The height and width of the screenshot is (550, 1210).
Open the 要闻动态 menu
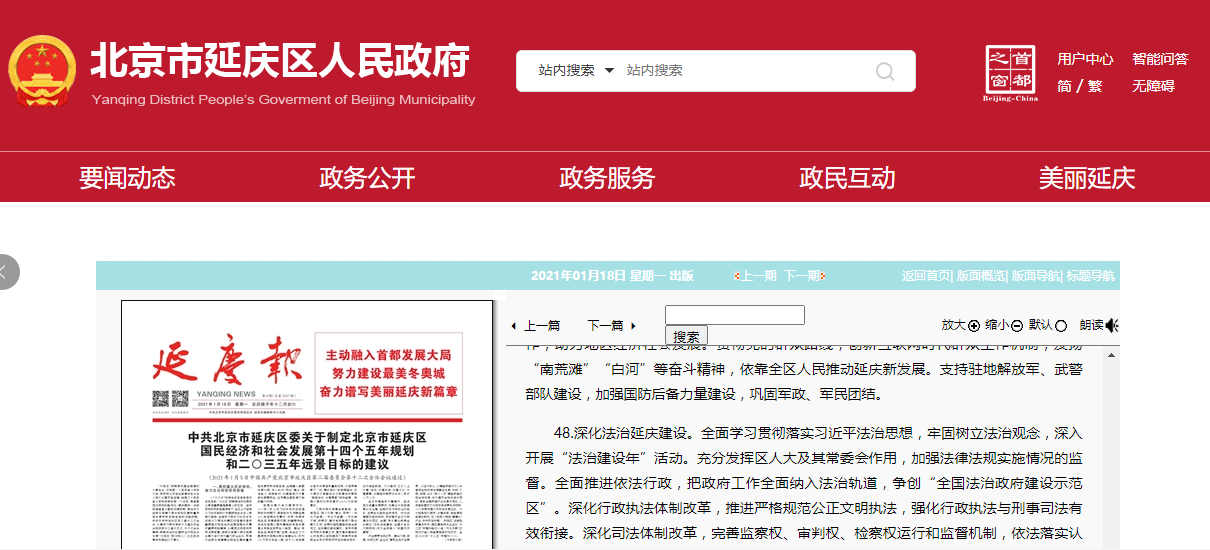[x=127, y=178]
